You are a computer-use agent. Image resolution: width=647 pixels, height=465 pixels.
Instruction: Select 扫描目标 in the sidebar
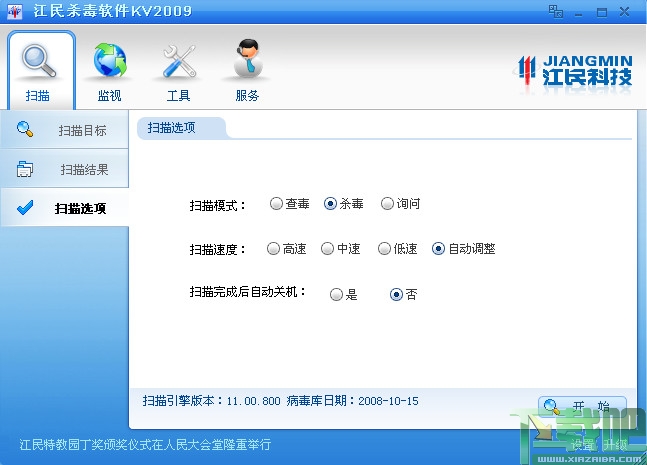tap(64, 130)
